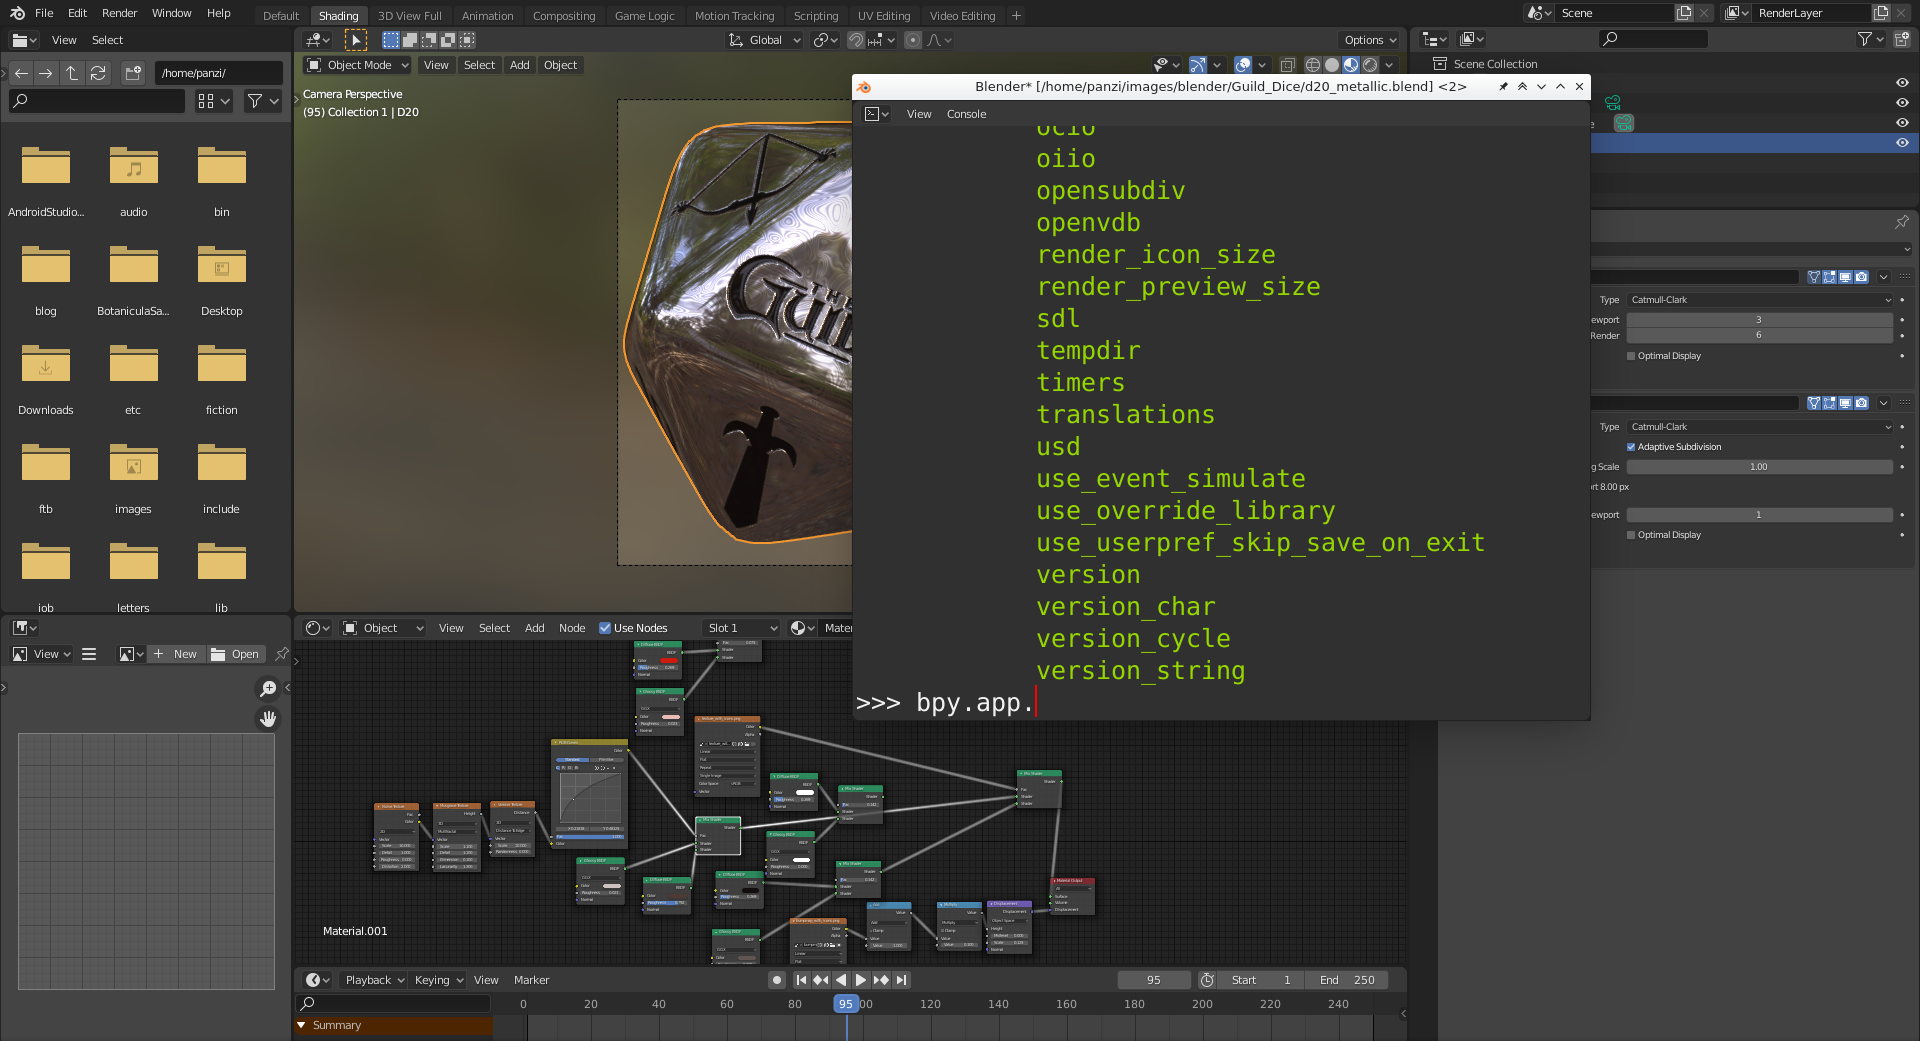
Task: Adjust Viewport levels slider showing 3
Action: point(1759,320)
